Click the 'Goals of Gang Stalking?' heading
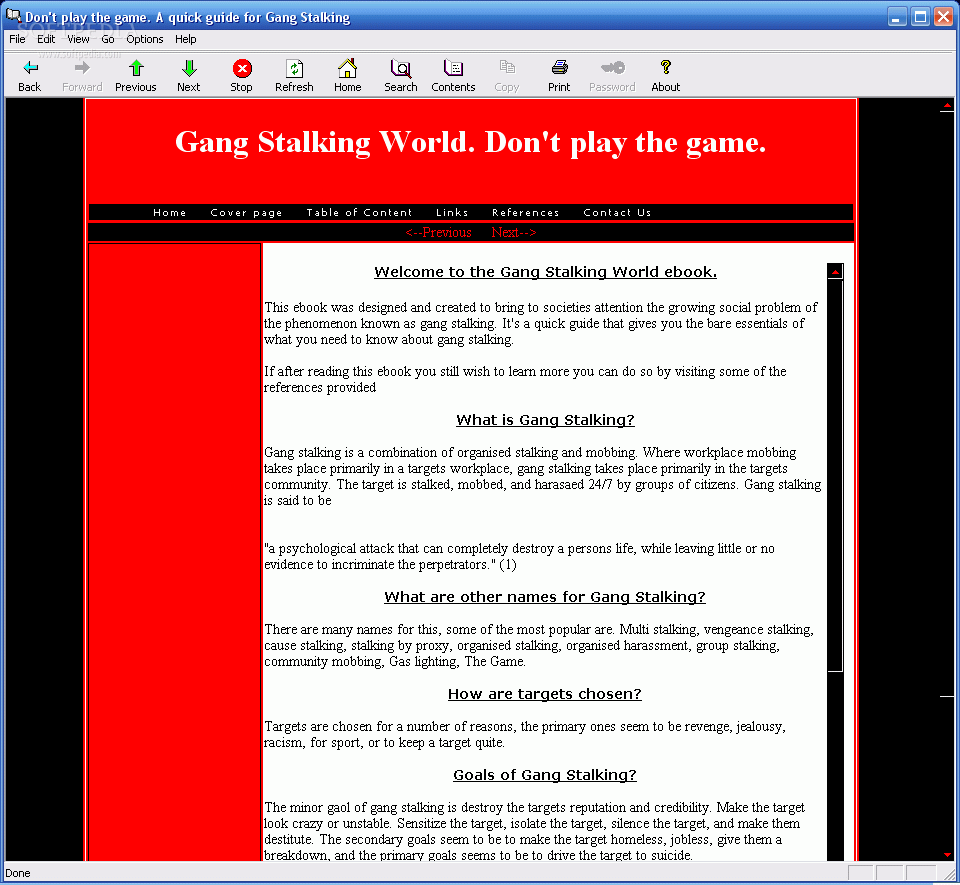960x885 pixels. coord(545,775)
